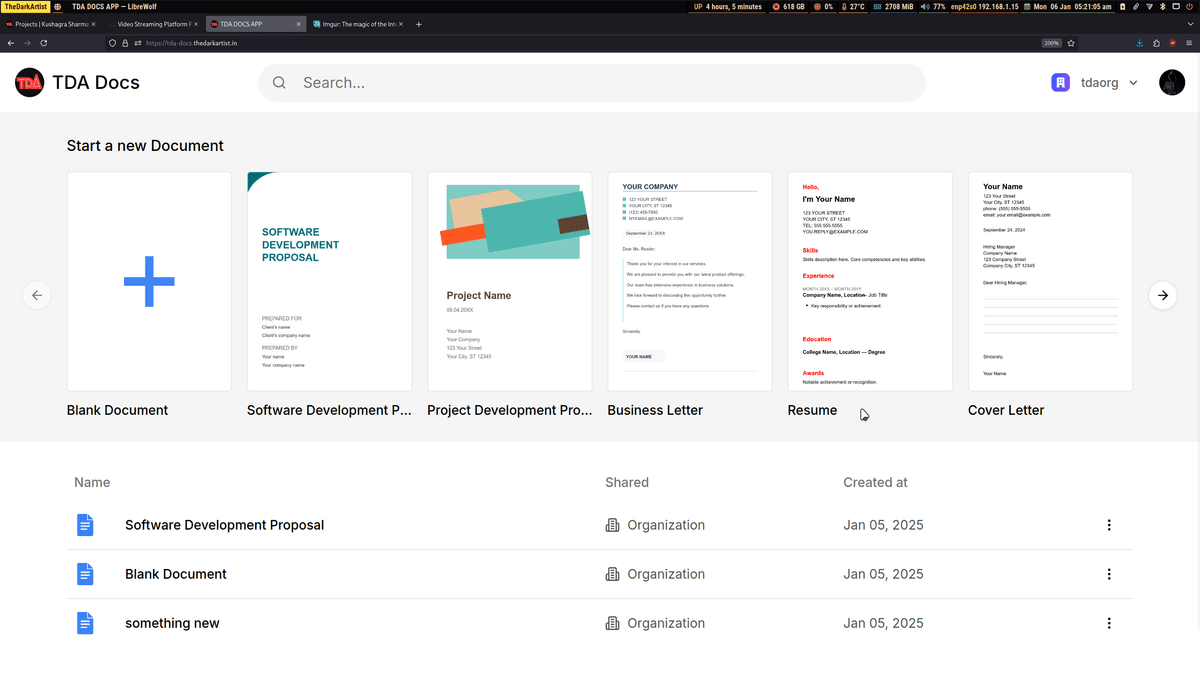The width and height of the screenshot is (1200, 675).
Task: Select the Resume template thumbnail
Action: [x=870, y=281]
